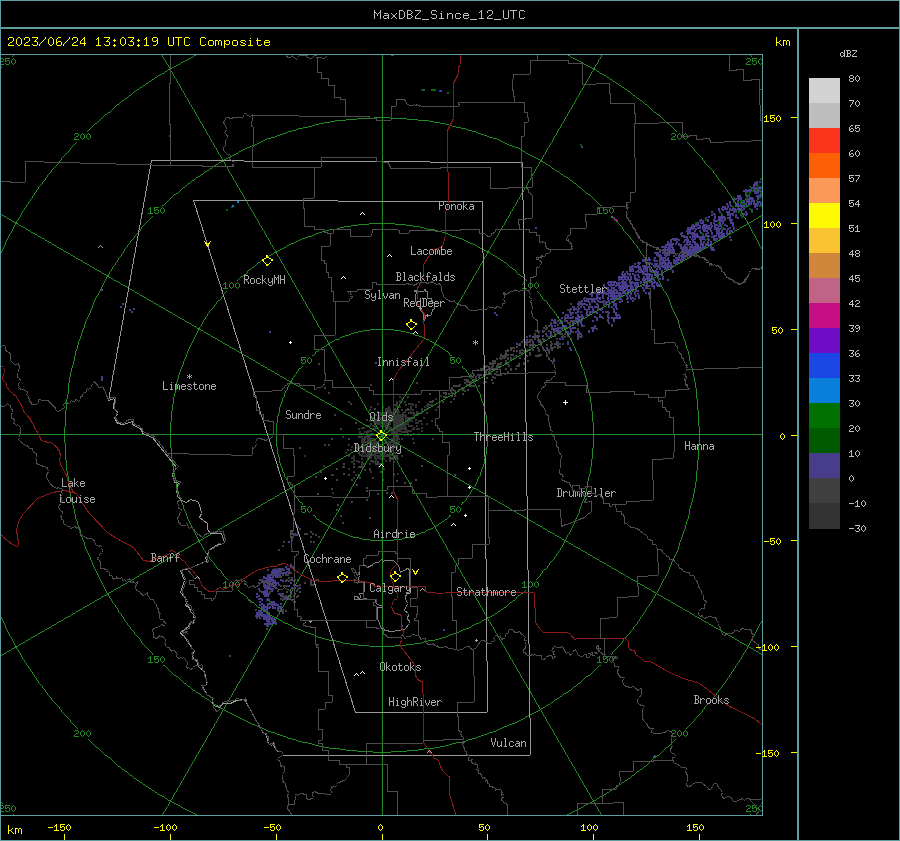Click the MaxDBZ_Since_12_UTC title text

pos(449,15)
